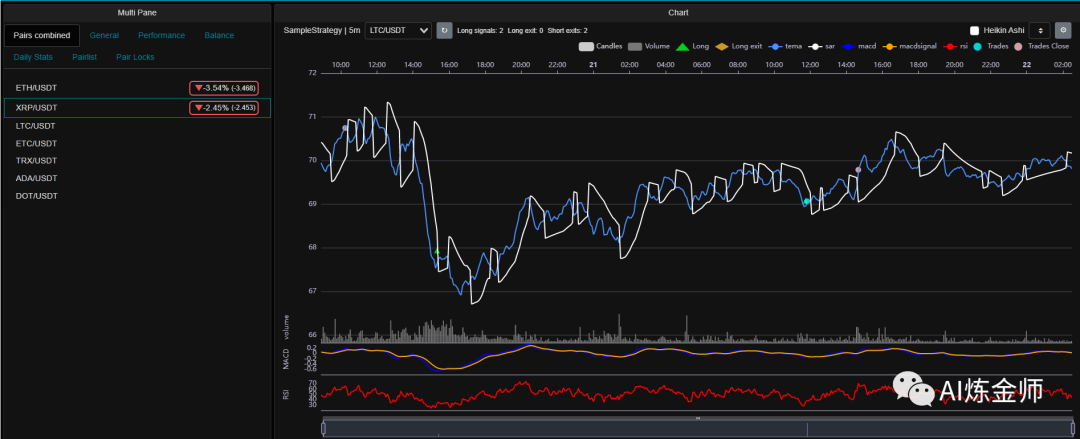Viewport: 1080px width, 439px height.
Task: Toggle rsi line in legend
Action: [x=955, y=46]
